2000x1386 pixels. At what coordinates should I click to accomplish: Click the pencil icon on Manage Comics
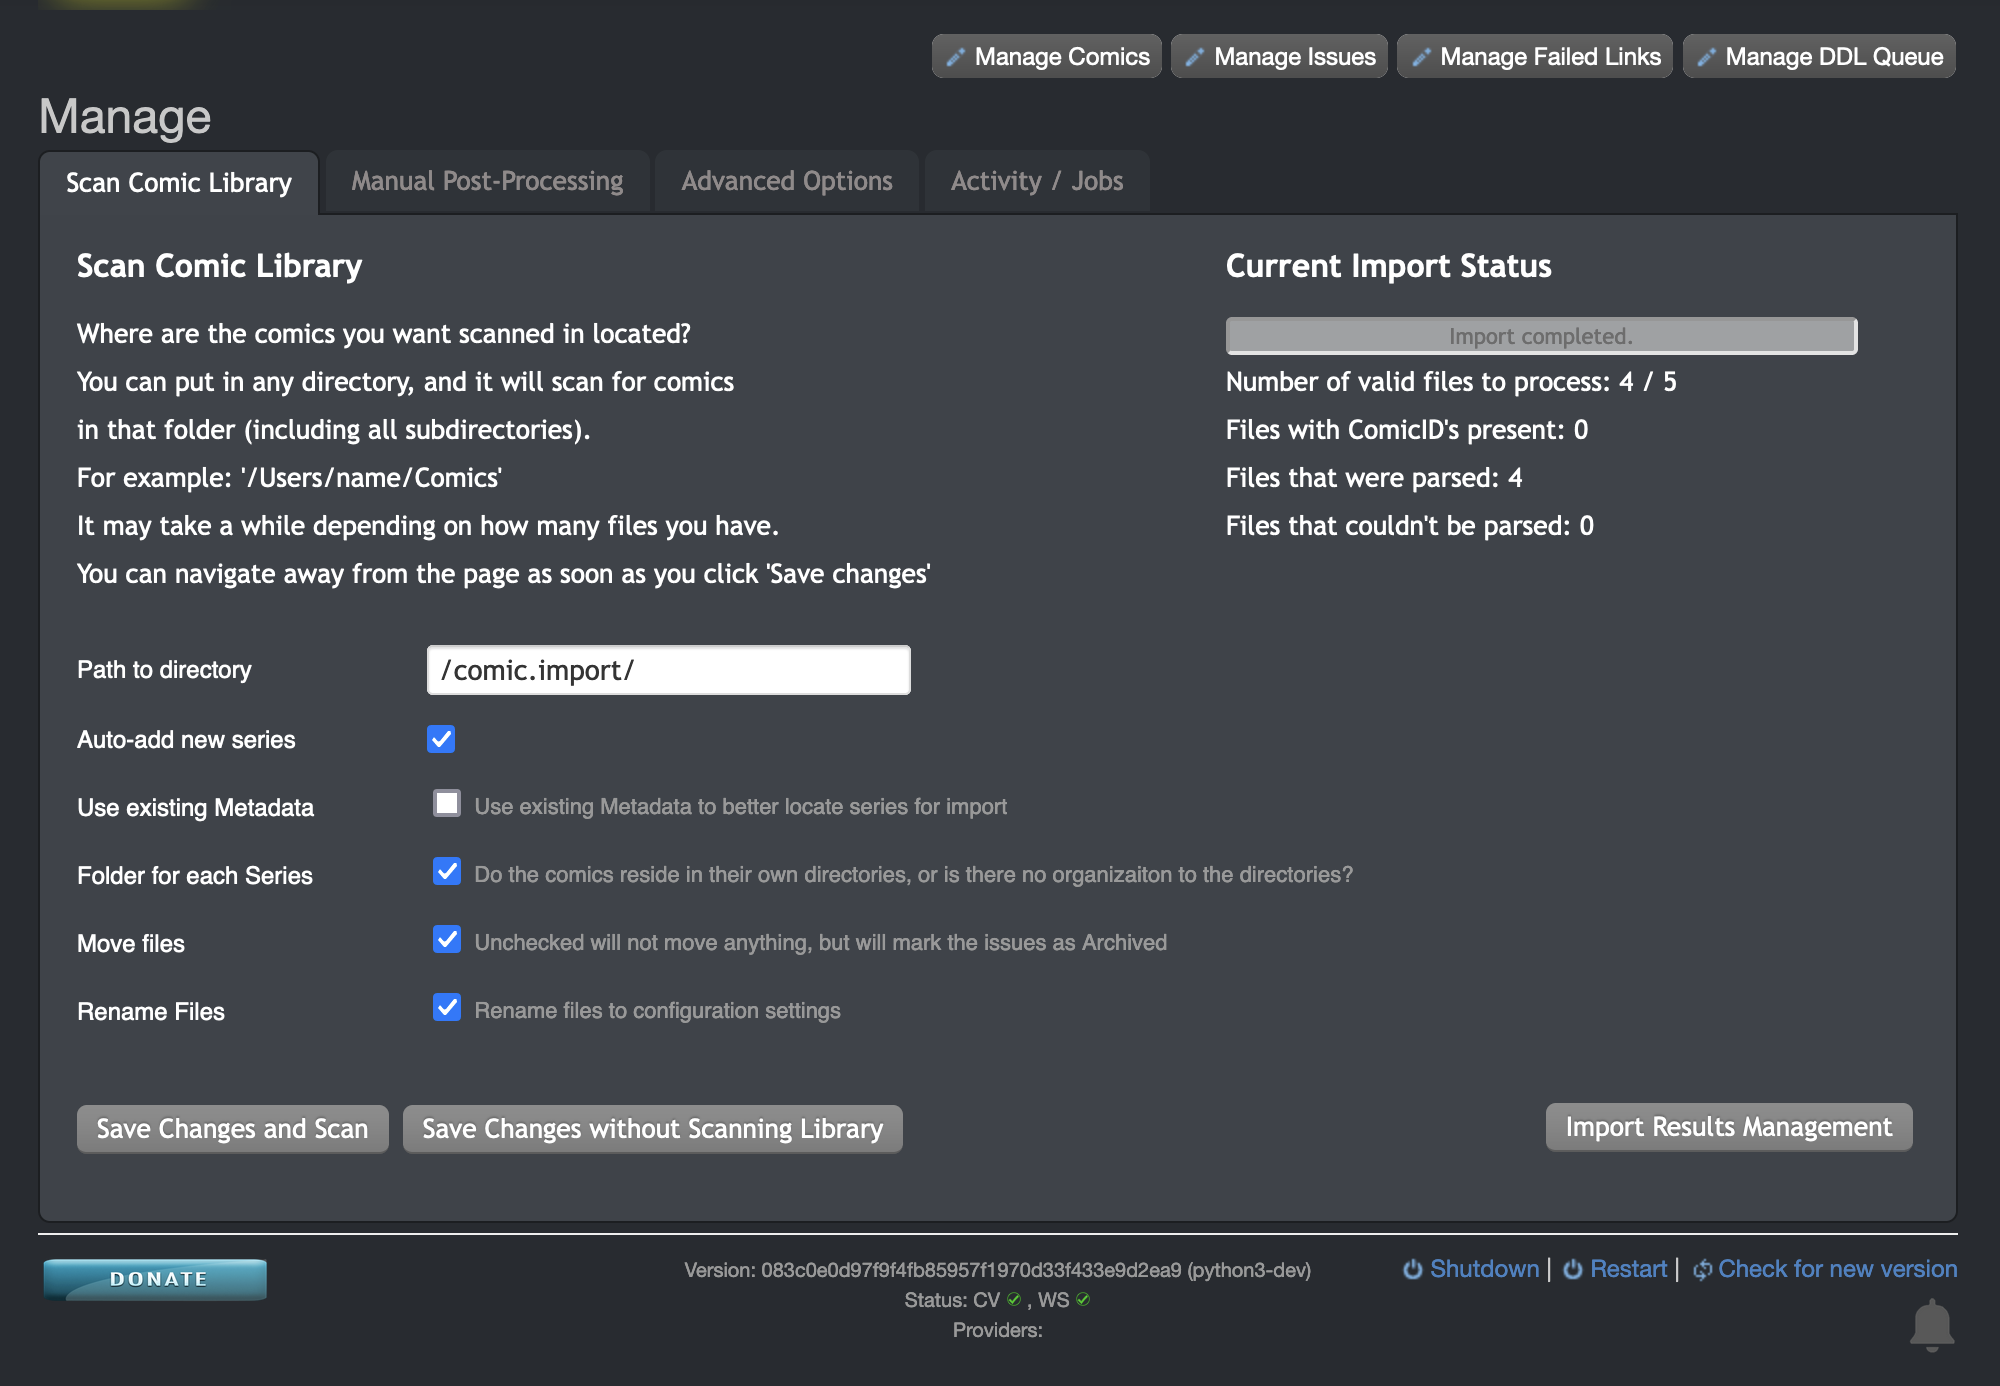pos(954,56)
